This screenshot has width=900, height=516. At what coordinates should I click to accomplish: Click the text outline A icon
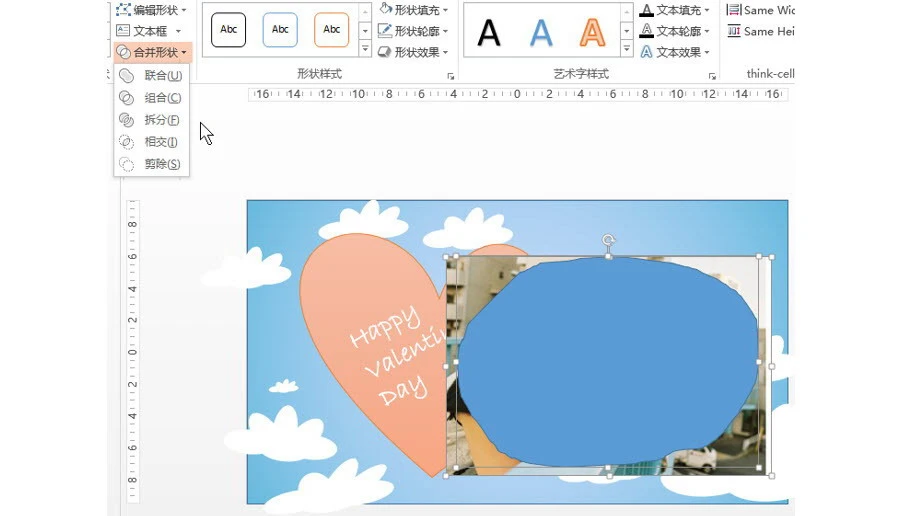646,30
